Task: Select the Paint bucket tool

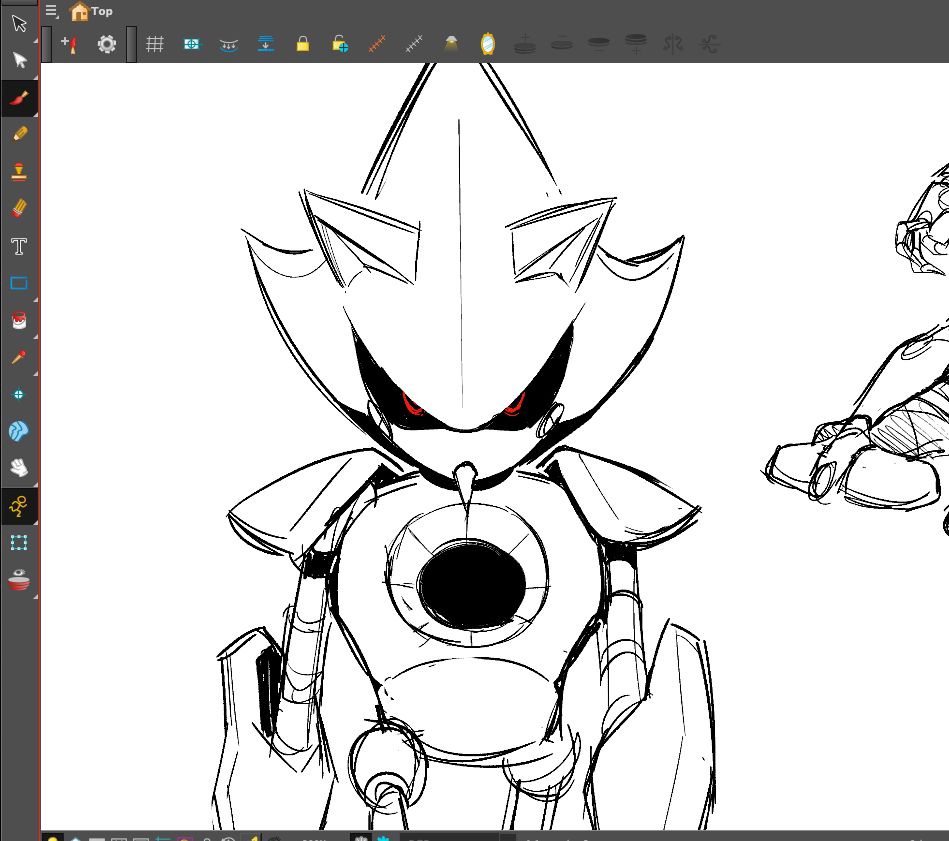Action: click(19, 320)
